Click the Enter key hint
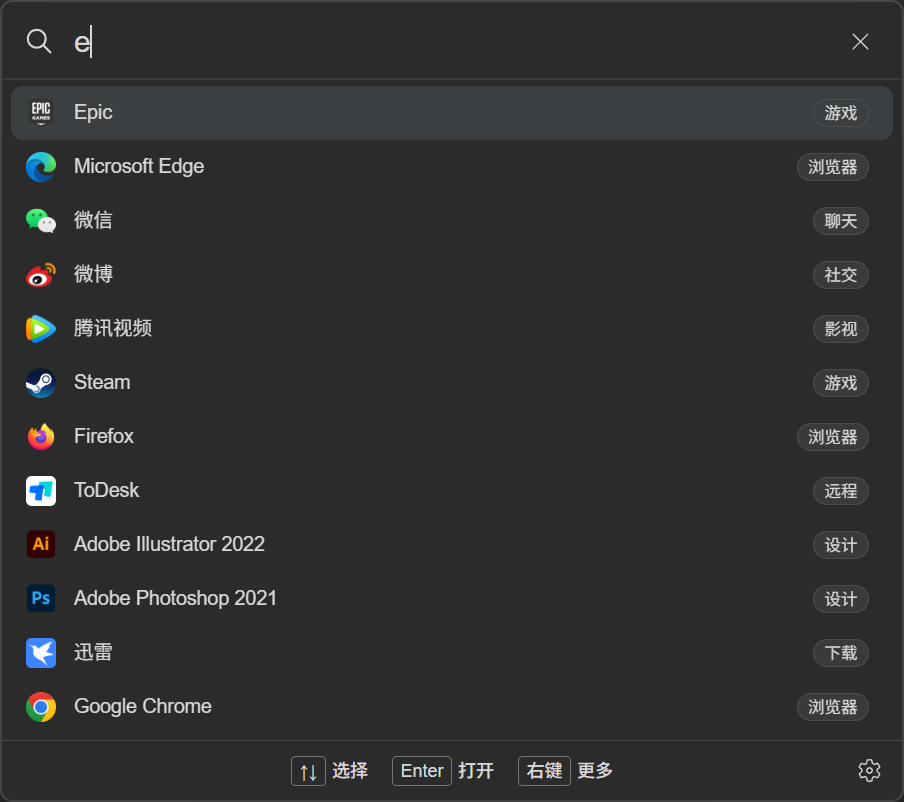This screenshot has width=904, height=802. coord(422,771)
